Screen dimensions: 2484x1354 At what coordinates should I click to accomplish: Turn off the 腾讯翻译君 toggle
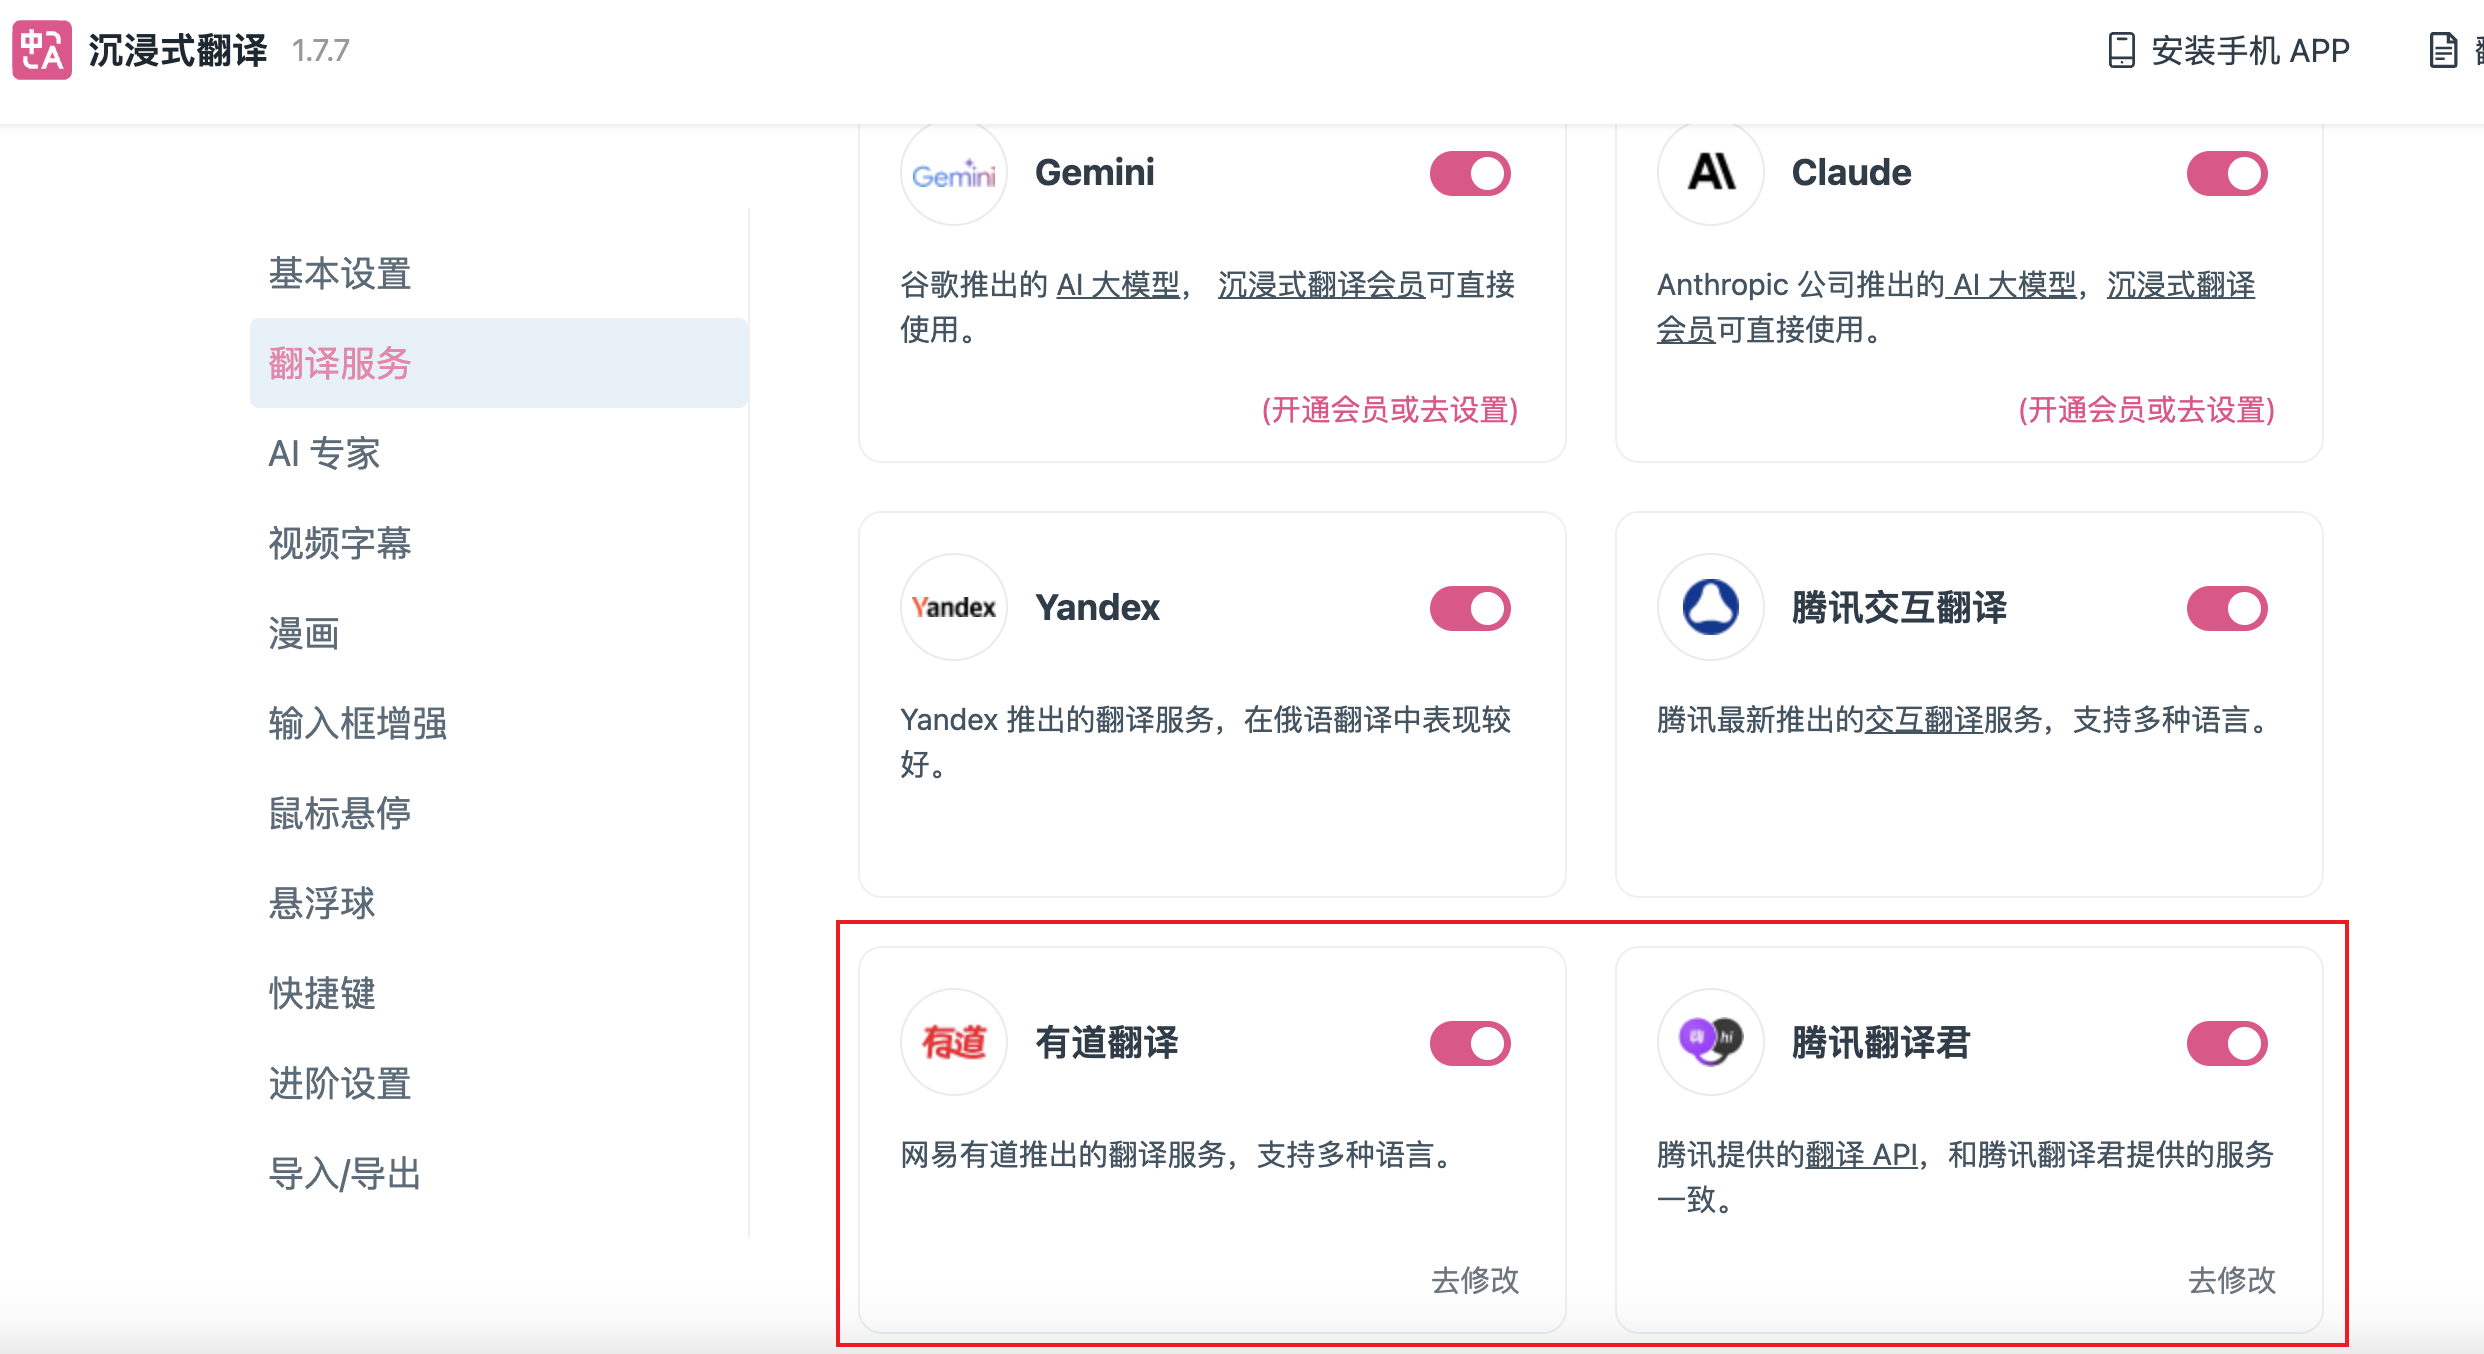click(x=2226, y=1044)
